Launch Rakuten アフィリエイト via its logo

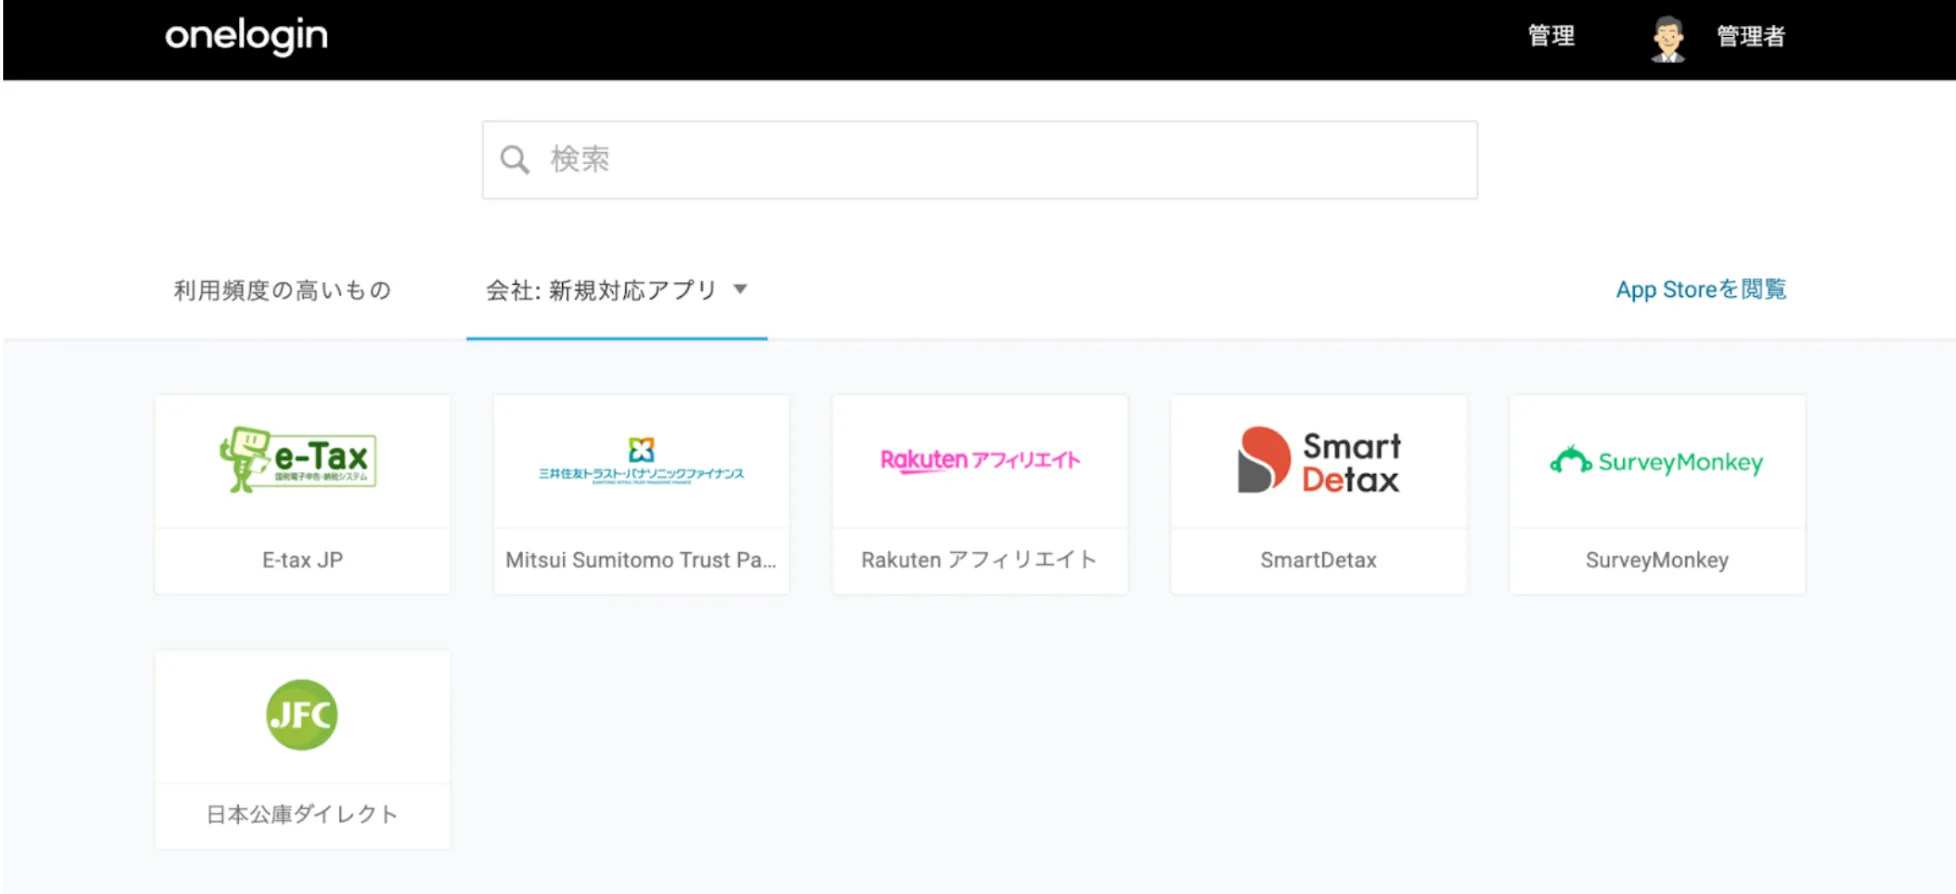979,460
